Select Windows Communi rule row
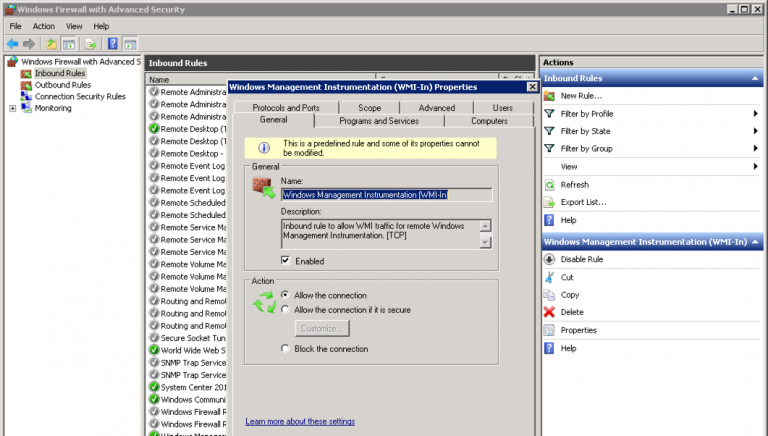This screenshot has height=436, width=768. (187, 399)
